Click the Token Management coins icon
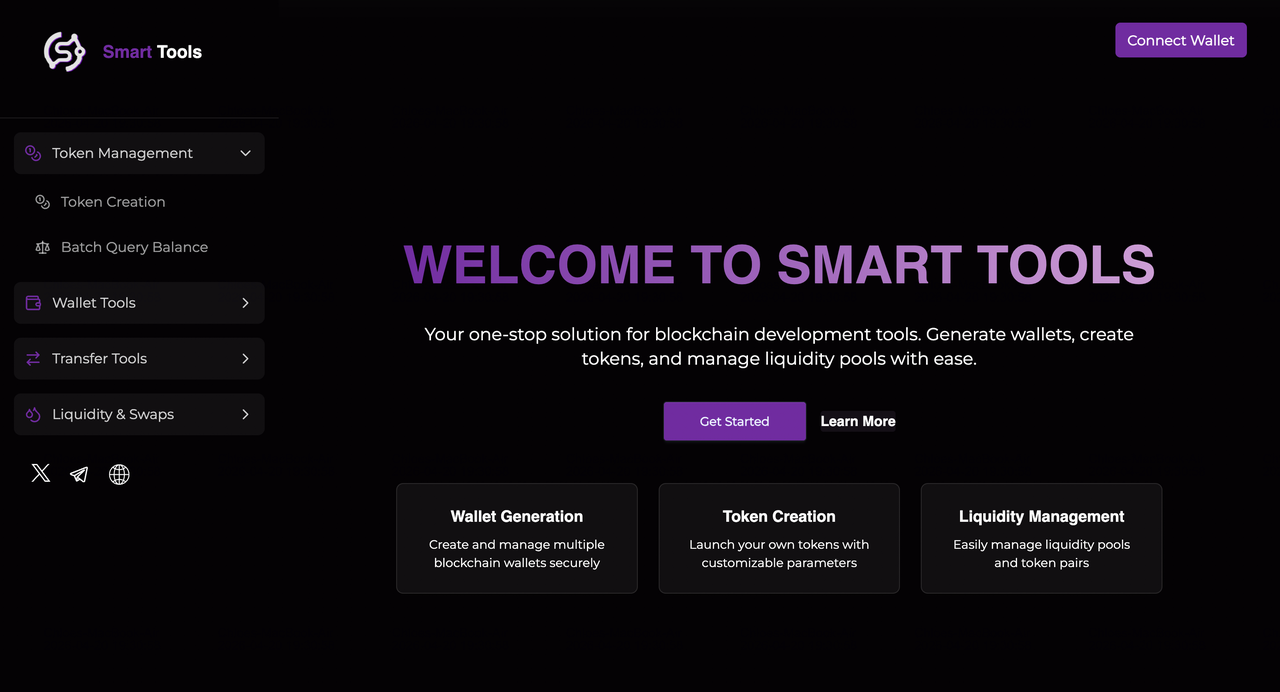Viewport: 1280px width, 692px height. pyautogui.click(x=33, y=153)
